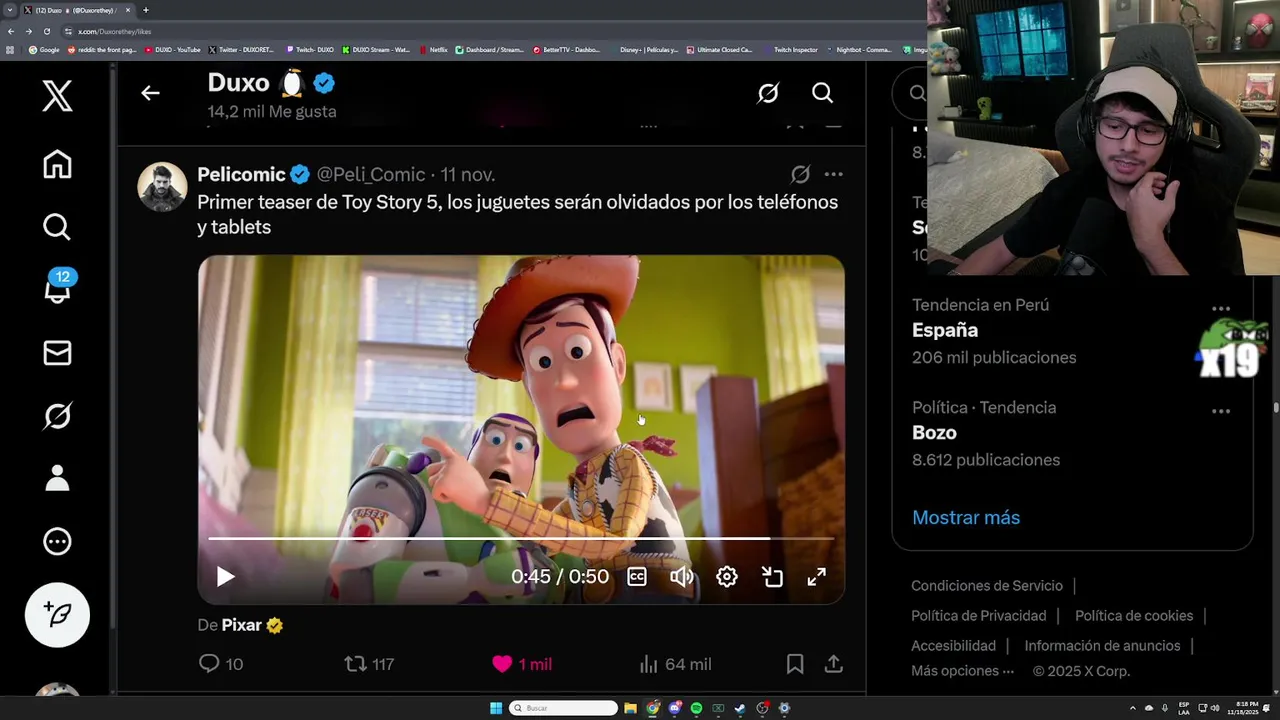Open the Windows Start menu
This screenshot has height=720, width=1280.
(496, 708)
